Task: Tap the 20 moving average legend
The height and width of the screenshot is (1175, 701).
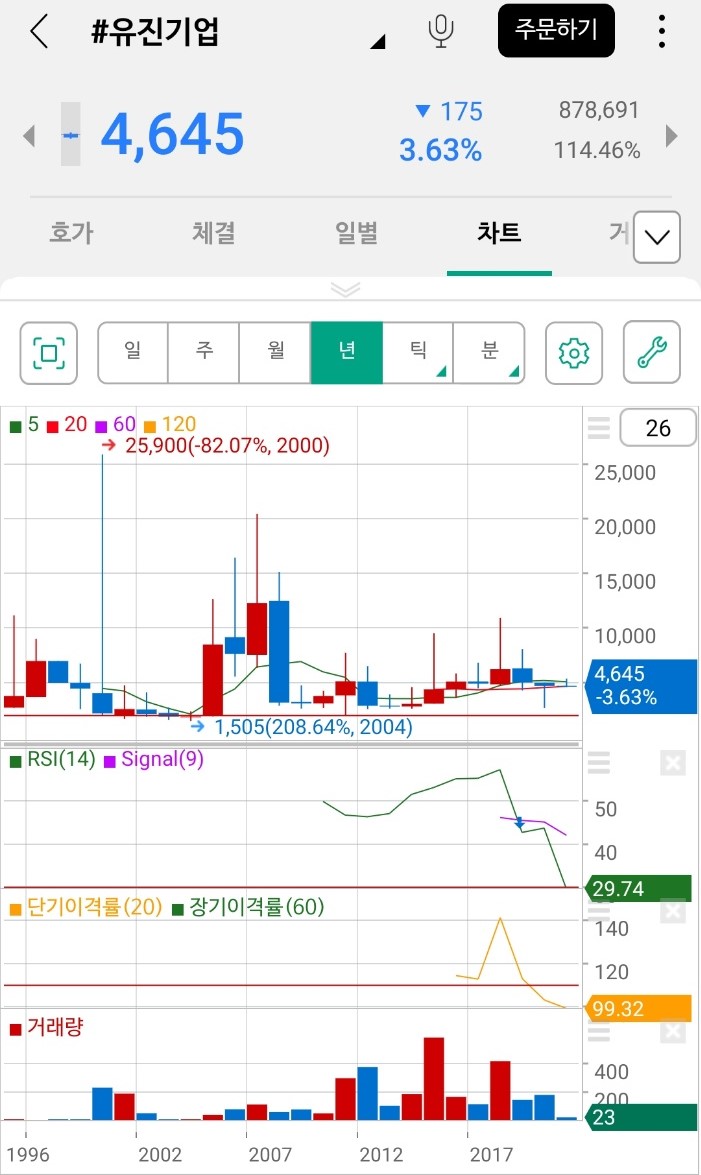Action: tap(67, 424)
